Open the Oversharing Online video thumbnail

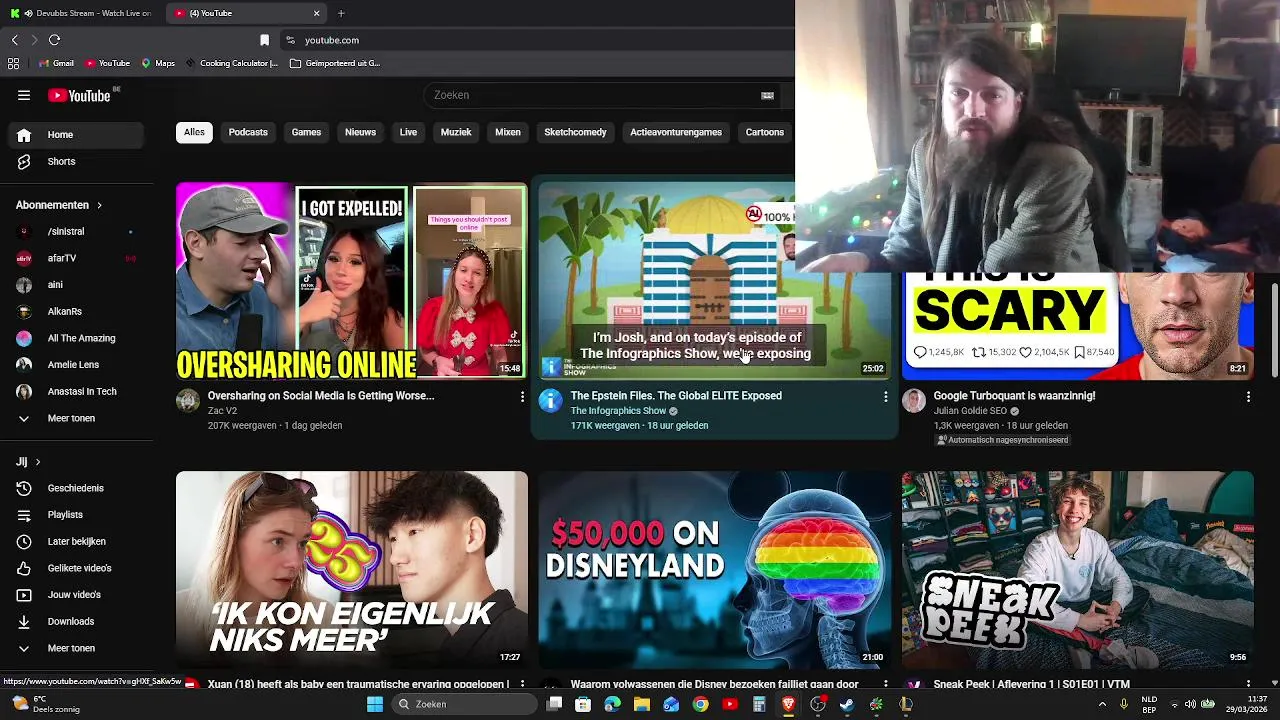click(x=352, y=281)
